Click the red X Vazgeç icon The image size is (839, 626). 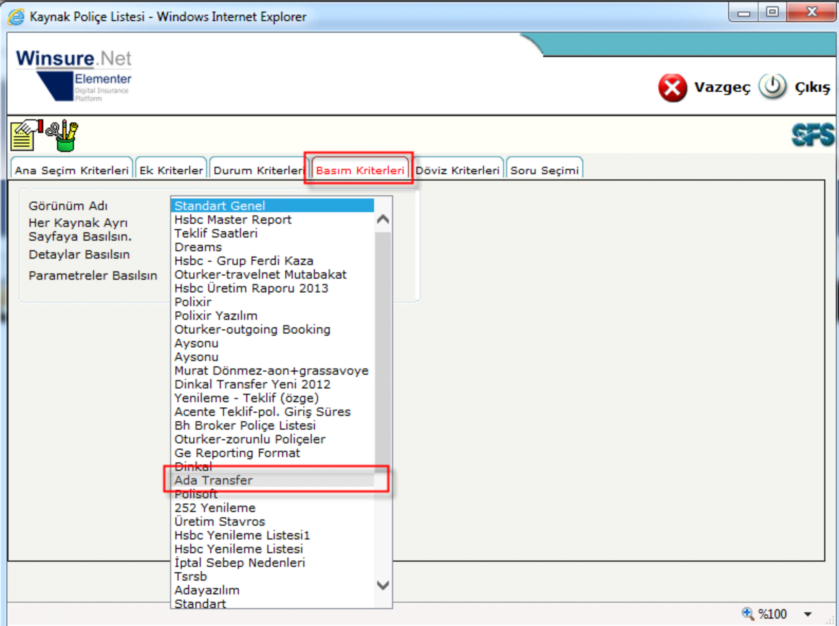[x=672, y=88]
